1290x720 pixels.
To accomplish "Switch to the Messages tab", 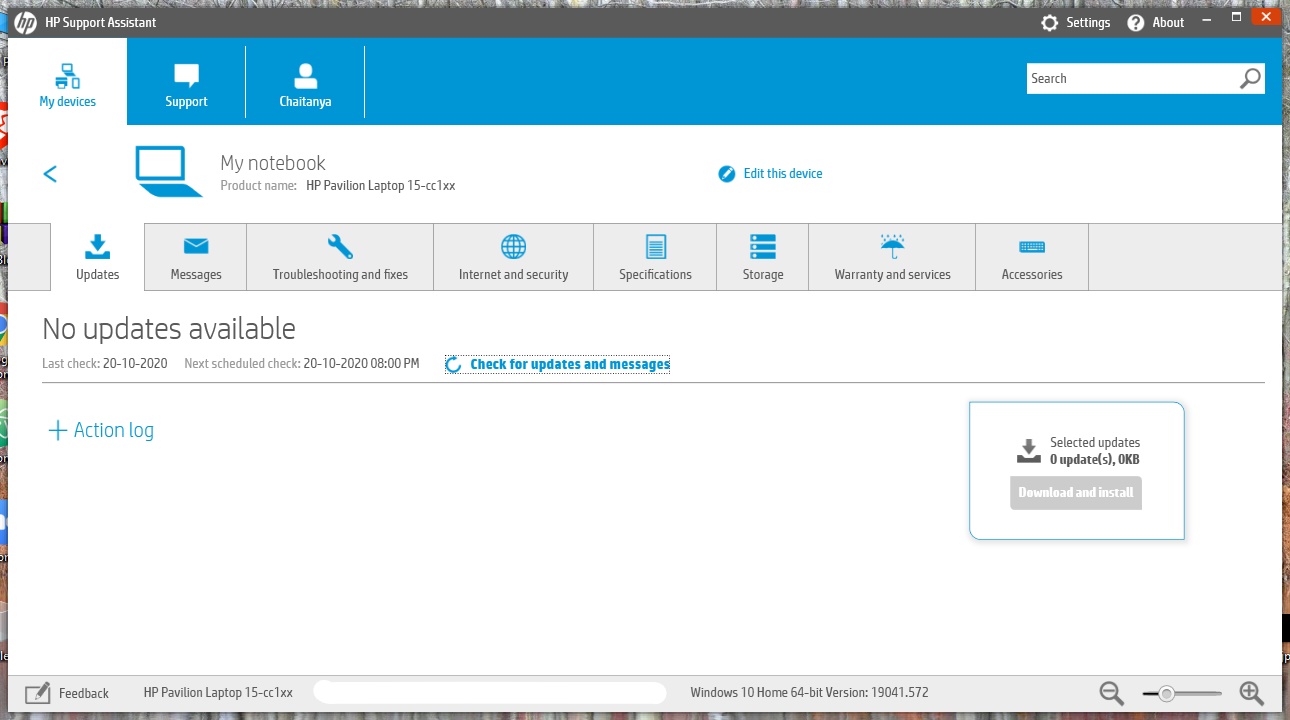I will (x=196, y=257).
